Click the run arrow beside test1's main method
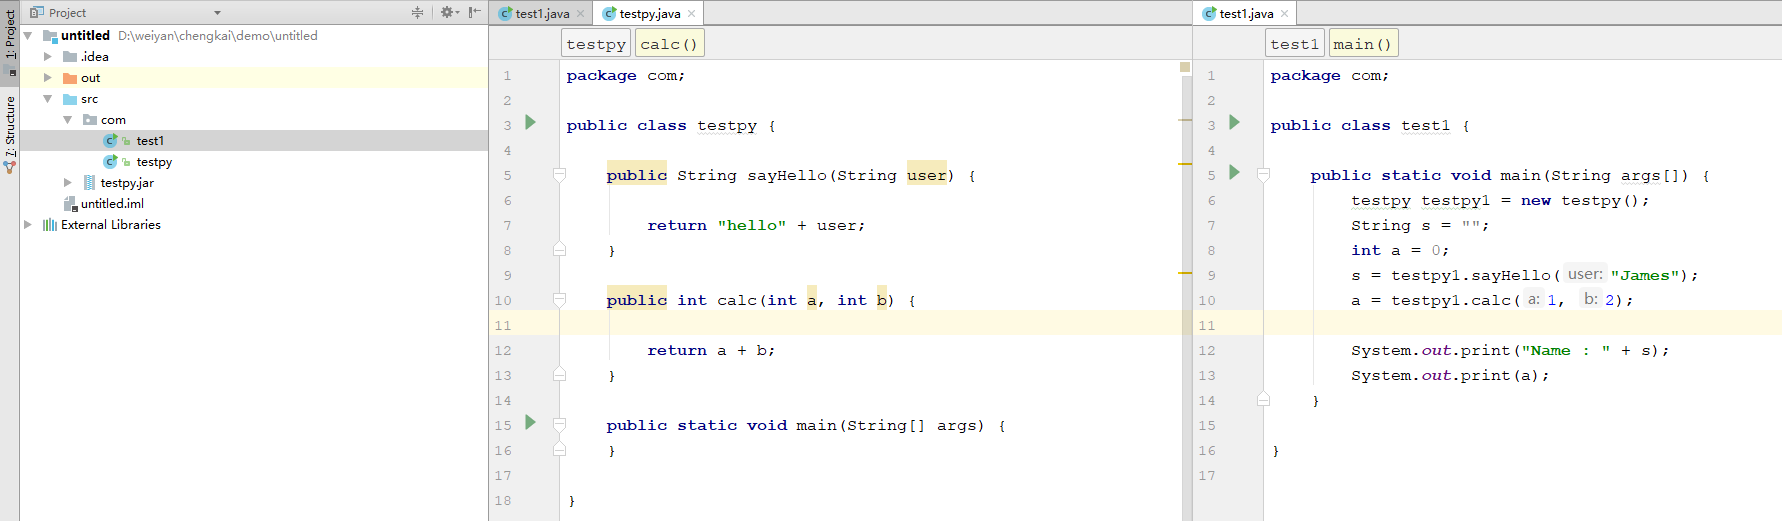1782x521 pixels. tap(1235, 172)
